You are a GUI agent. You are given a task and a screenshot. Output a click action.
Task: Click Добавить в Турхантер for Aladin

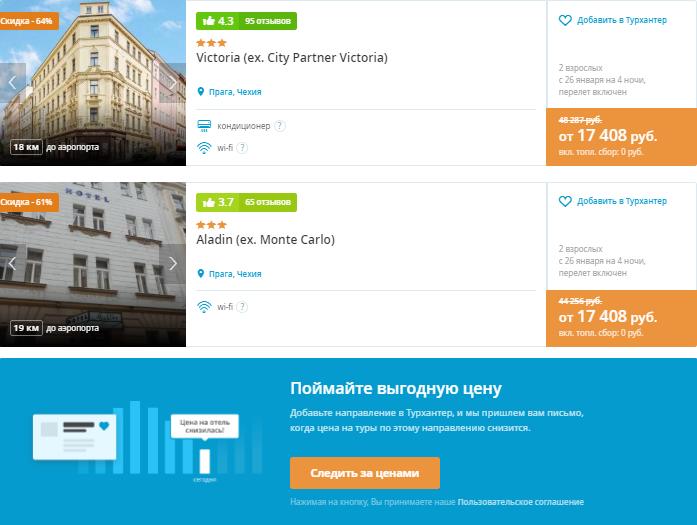(622, 201)
